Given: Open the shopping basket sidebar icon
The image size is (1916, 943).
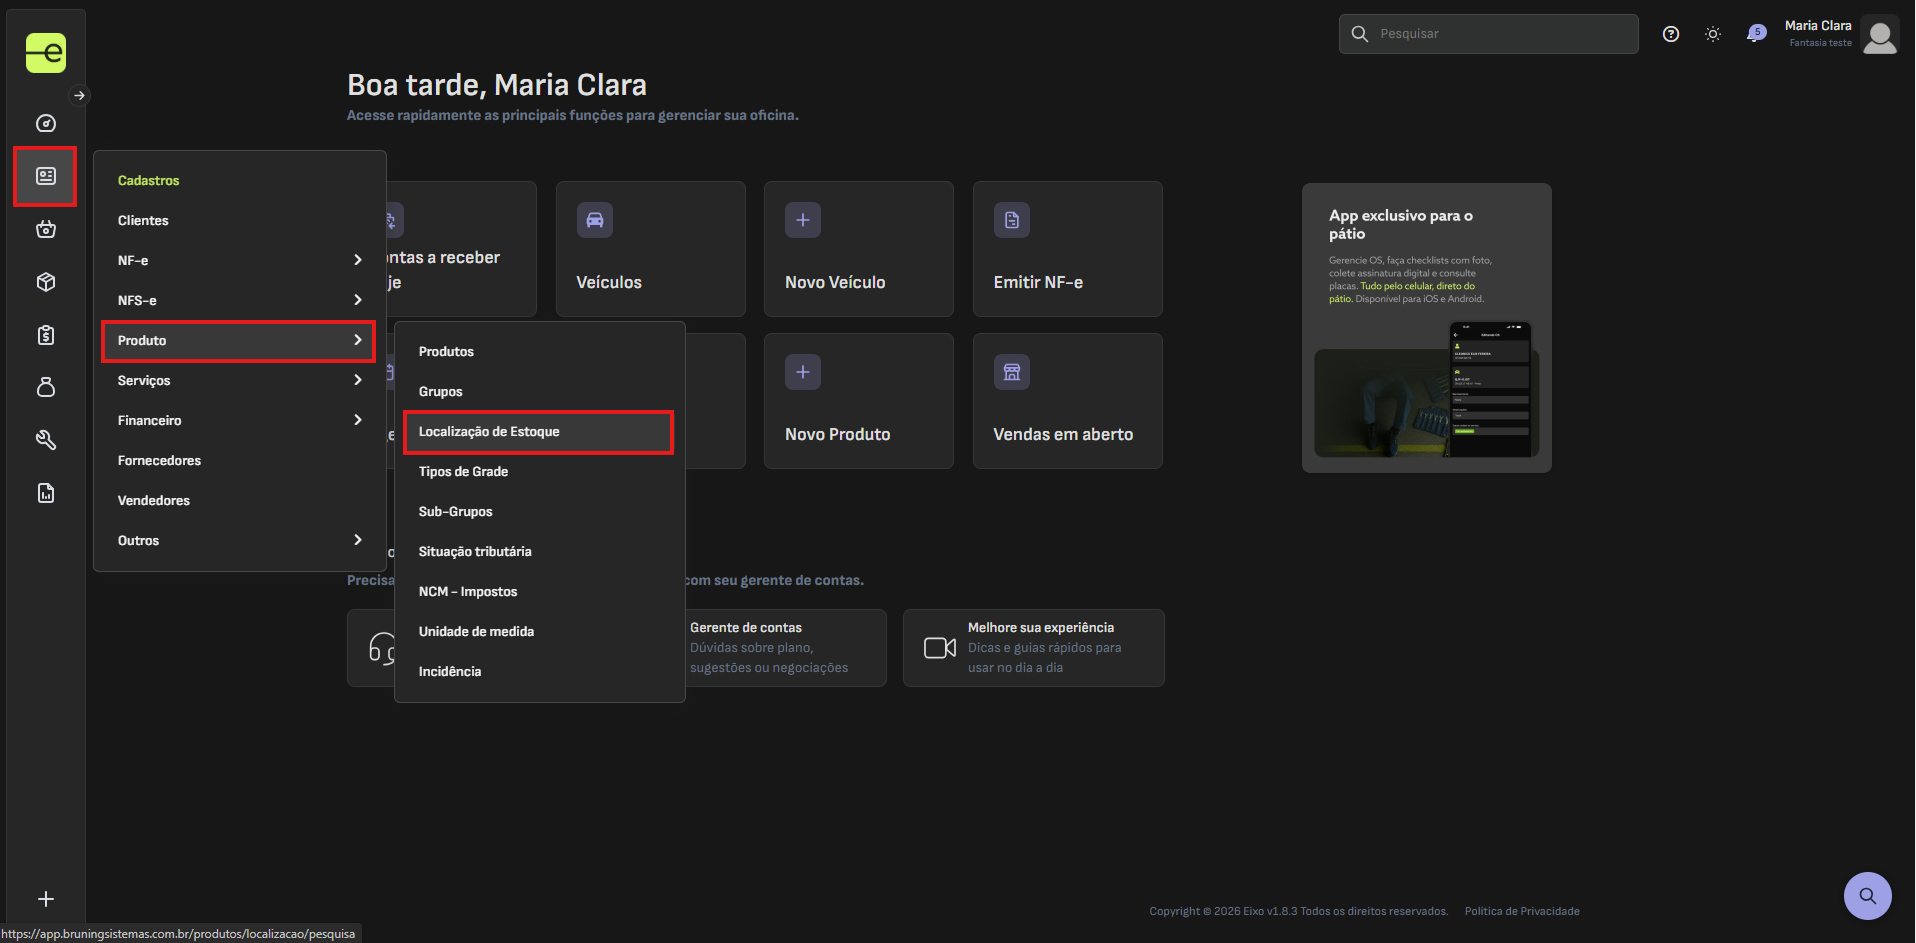Looking at the screenshot, I should coord(46,229).
